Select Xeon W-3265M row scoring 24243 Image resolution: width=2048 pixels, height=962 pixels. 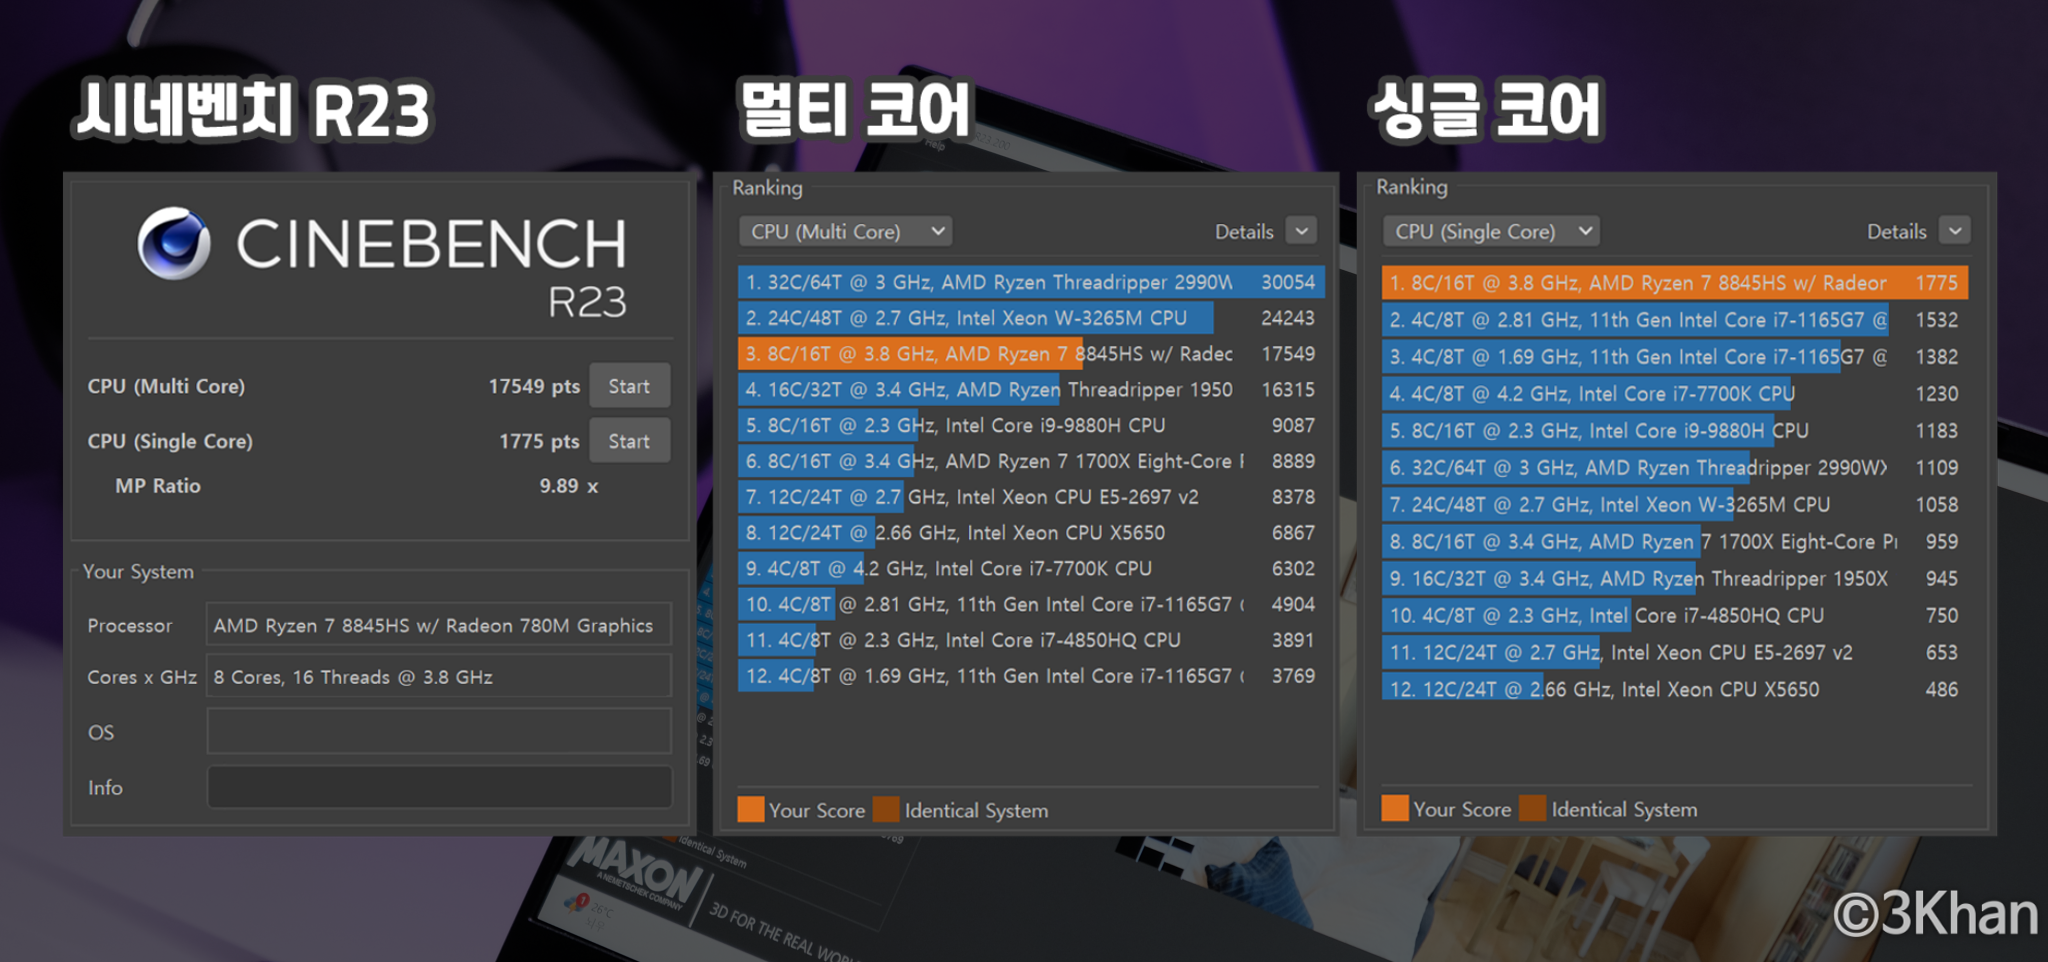(1031, 318)
